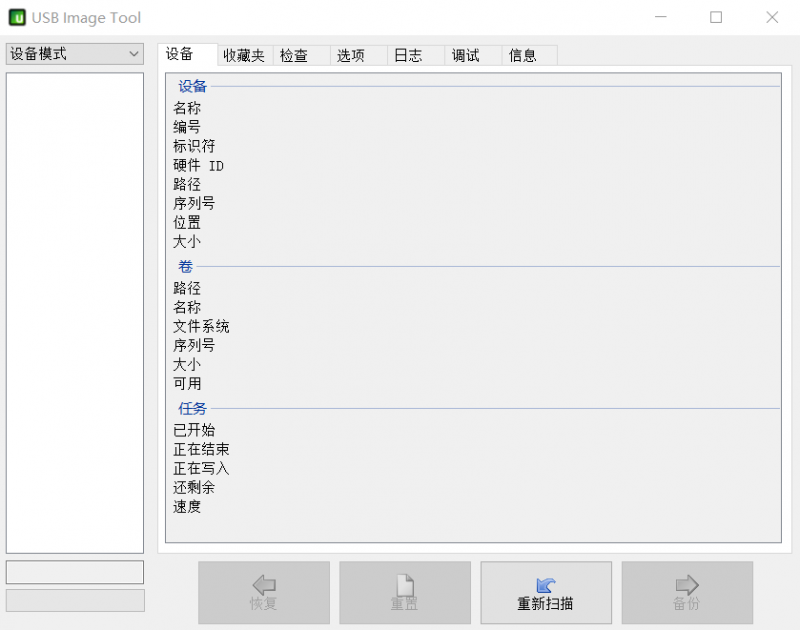Select the 日志 tab
The image size is (800, 630).
click(408, 55)
